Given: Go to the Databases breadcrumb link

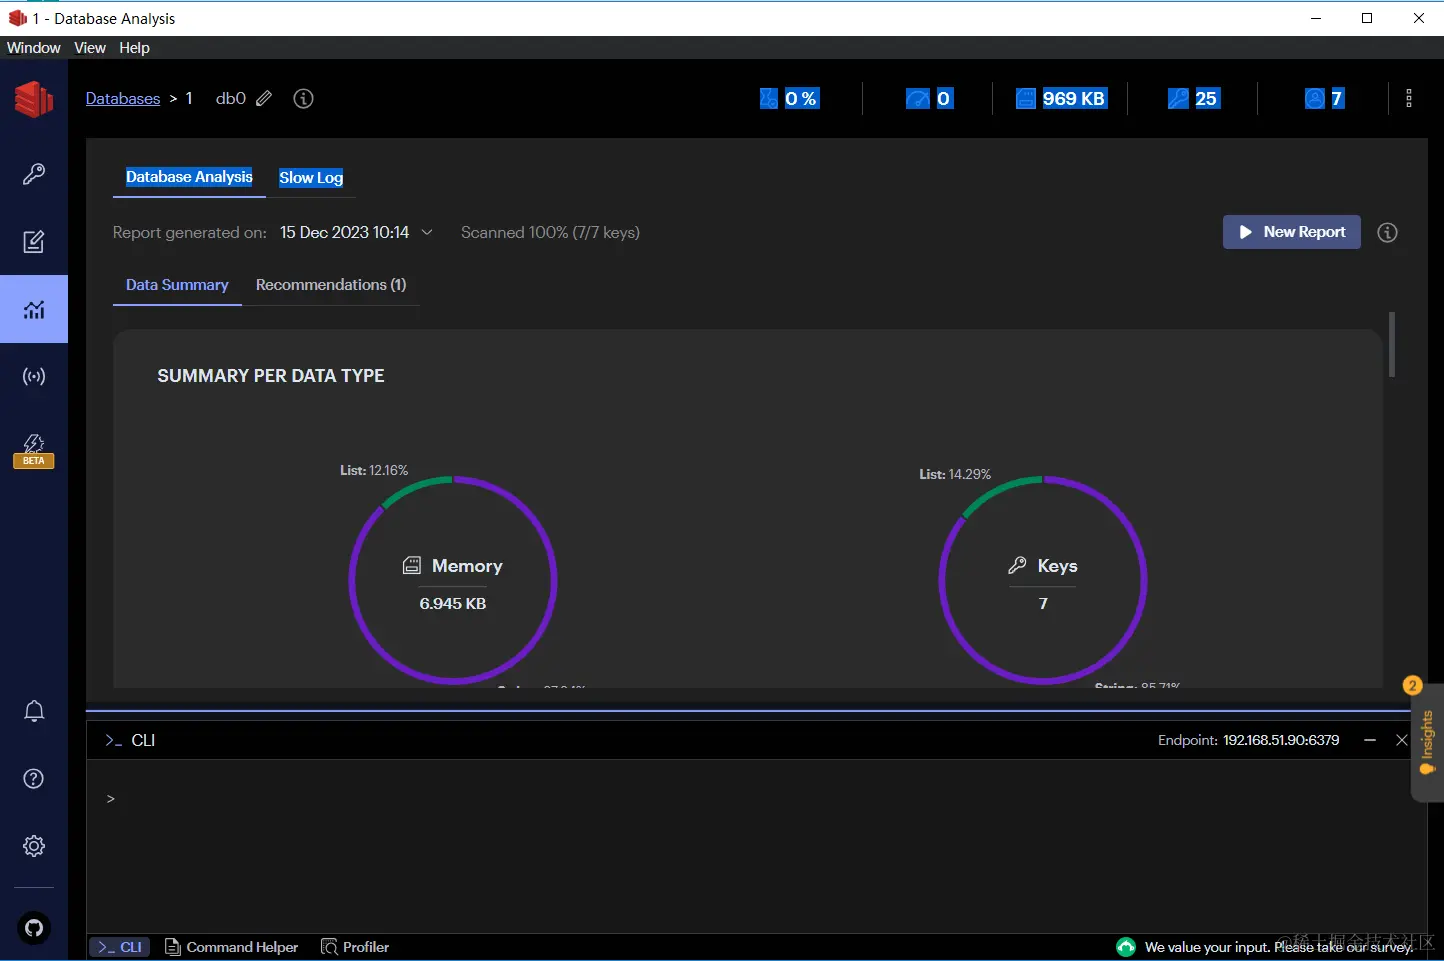Looking at the screenshot, I should pos(123,98).
